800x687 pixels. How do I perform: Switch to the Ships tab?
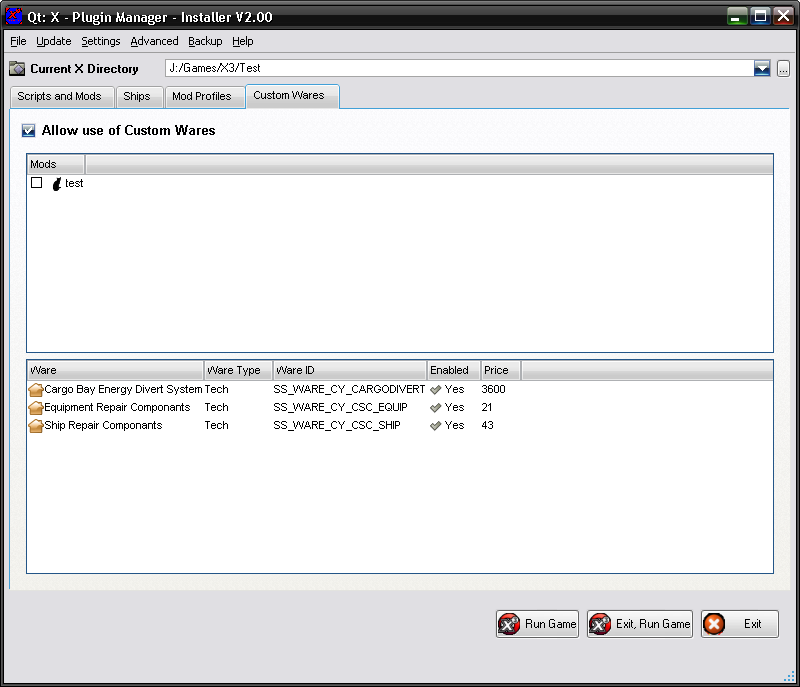139,96
